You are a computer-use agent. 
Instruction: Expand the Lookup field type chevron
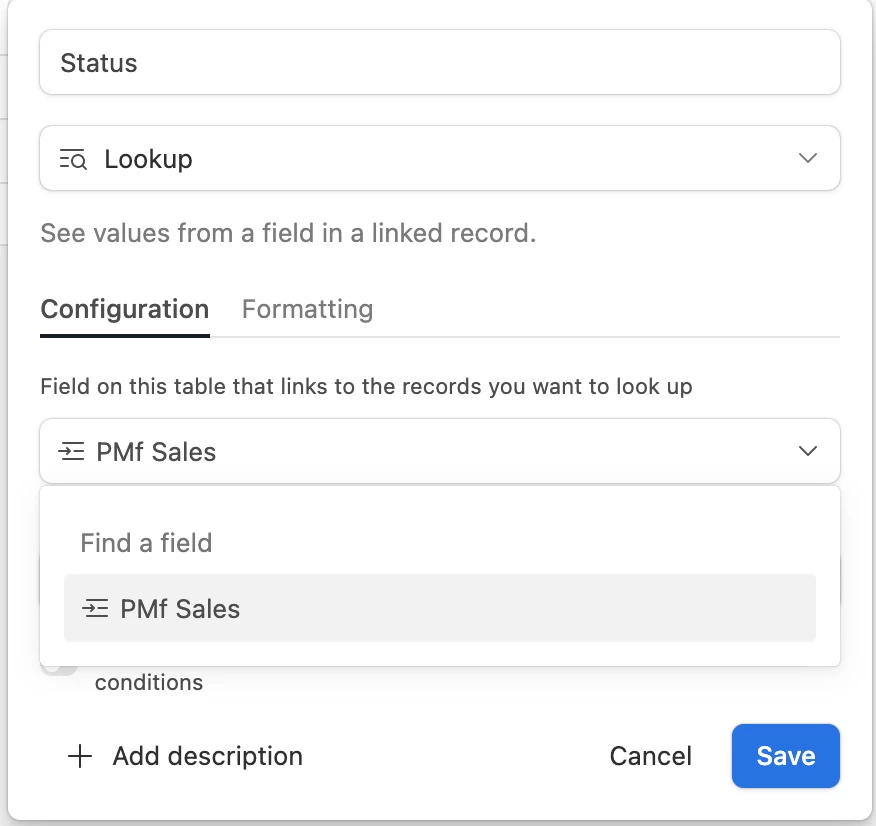(808, 158)
